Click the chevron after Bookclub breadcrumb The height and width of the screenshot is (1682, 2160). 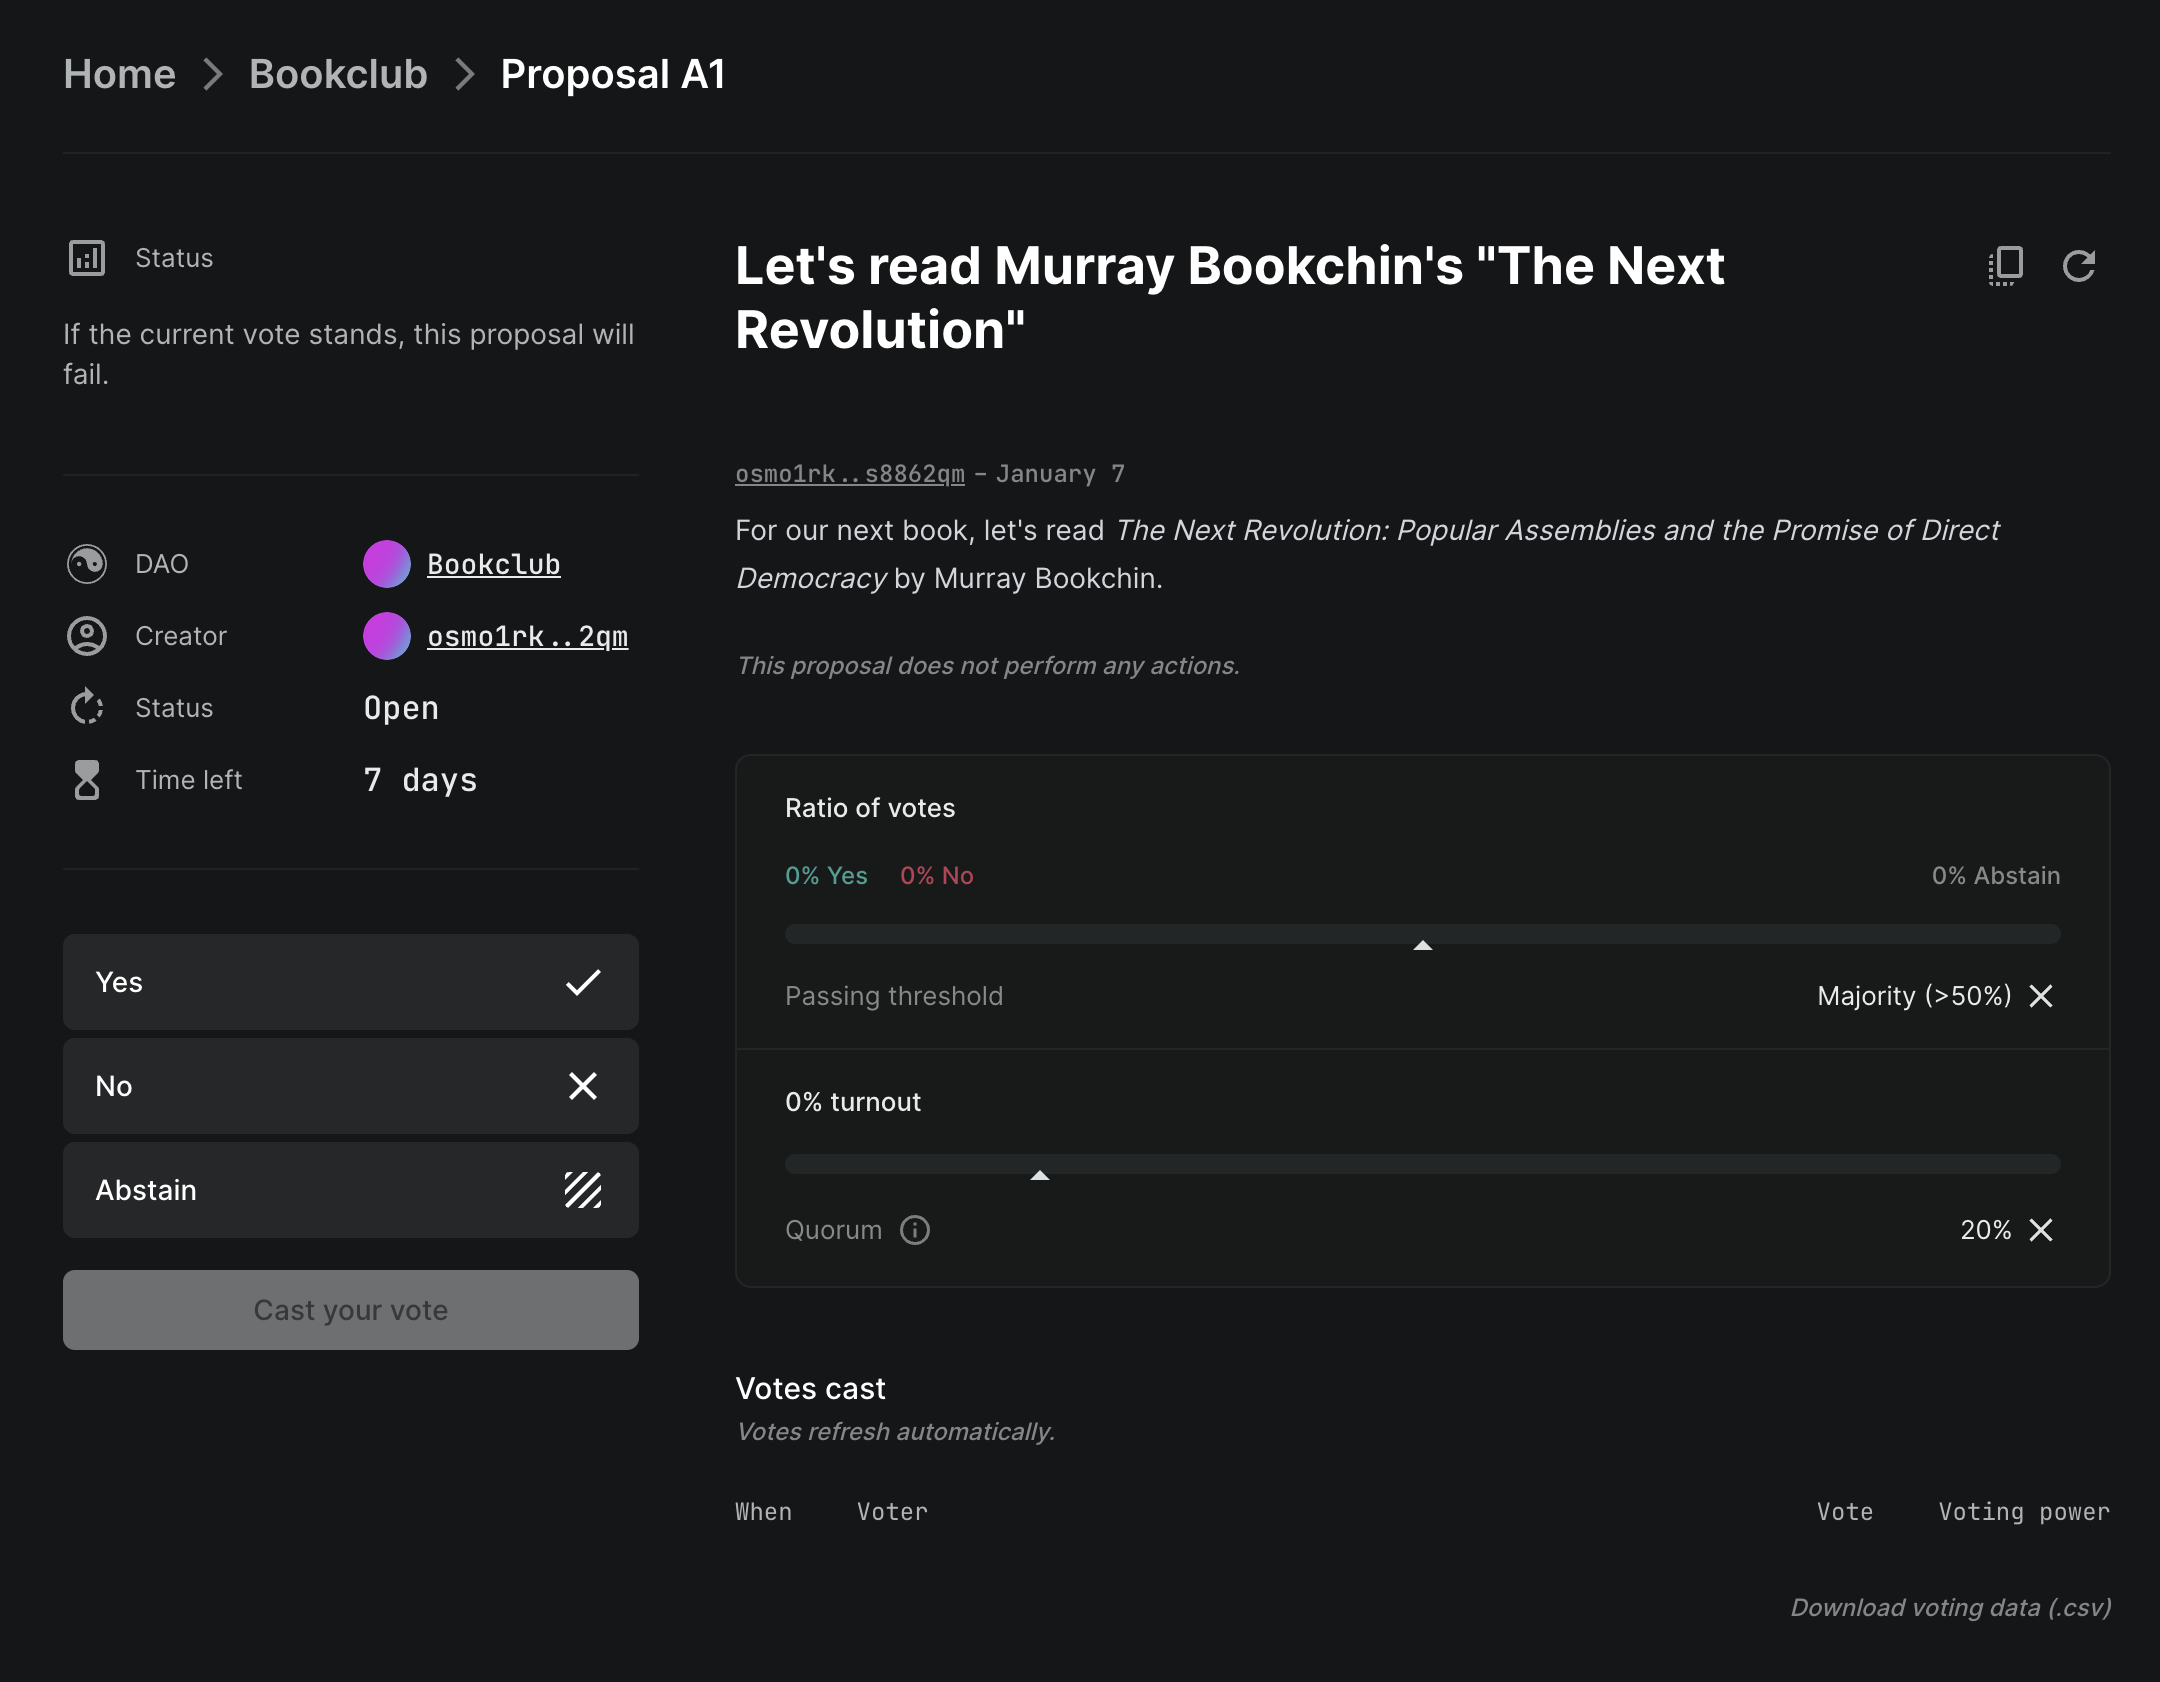[464, 74]
